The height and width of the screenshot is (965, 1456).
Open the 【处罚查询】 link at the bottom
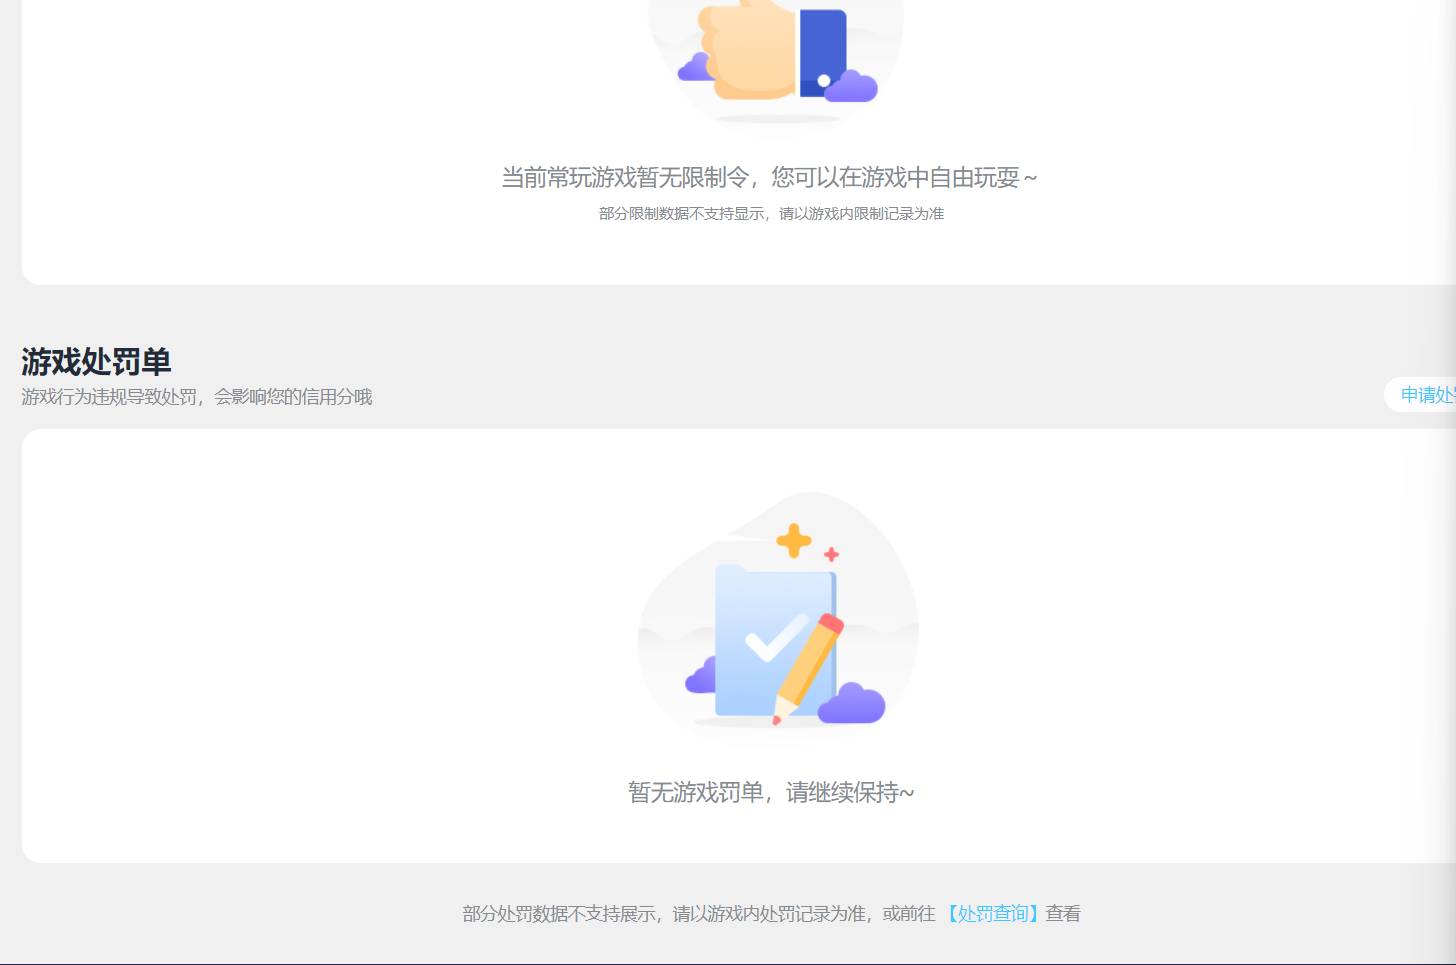[992, 913]
